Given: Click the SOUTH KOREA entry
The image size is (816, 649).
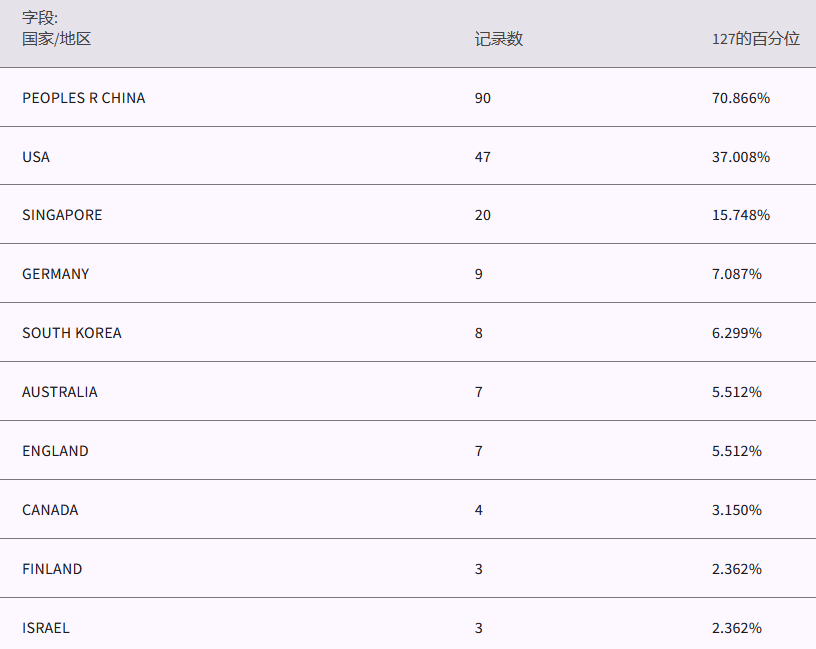Looking at the screenshot, I should (72, 333).
